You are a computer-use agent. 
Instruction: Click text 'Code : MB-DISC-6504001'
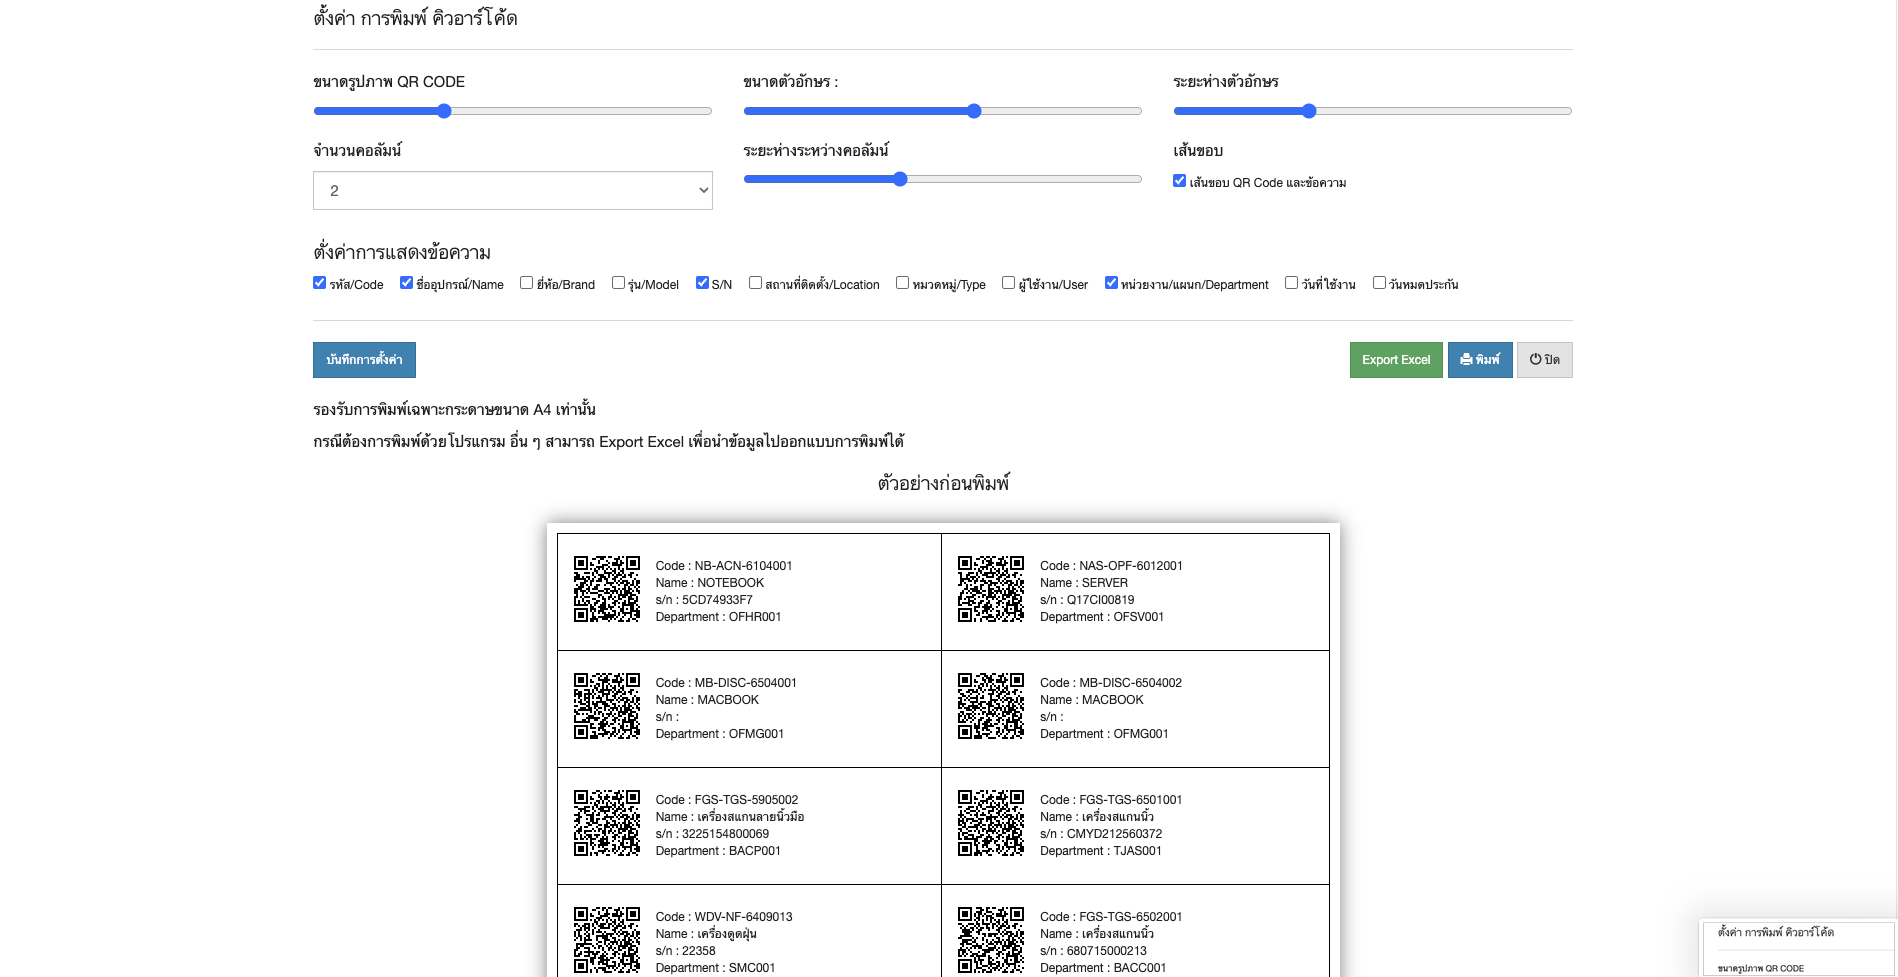pyautogui.click(x=726, y=683)
